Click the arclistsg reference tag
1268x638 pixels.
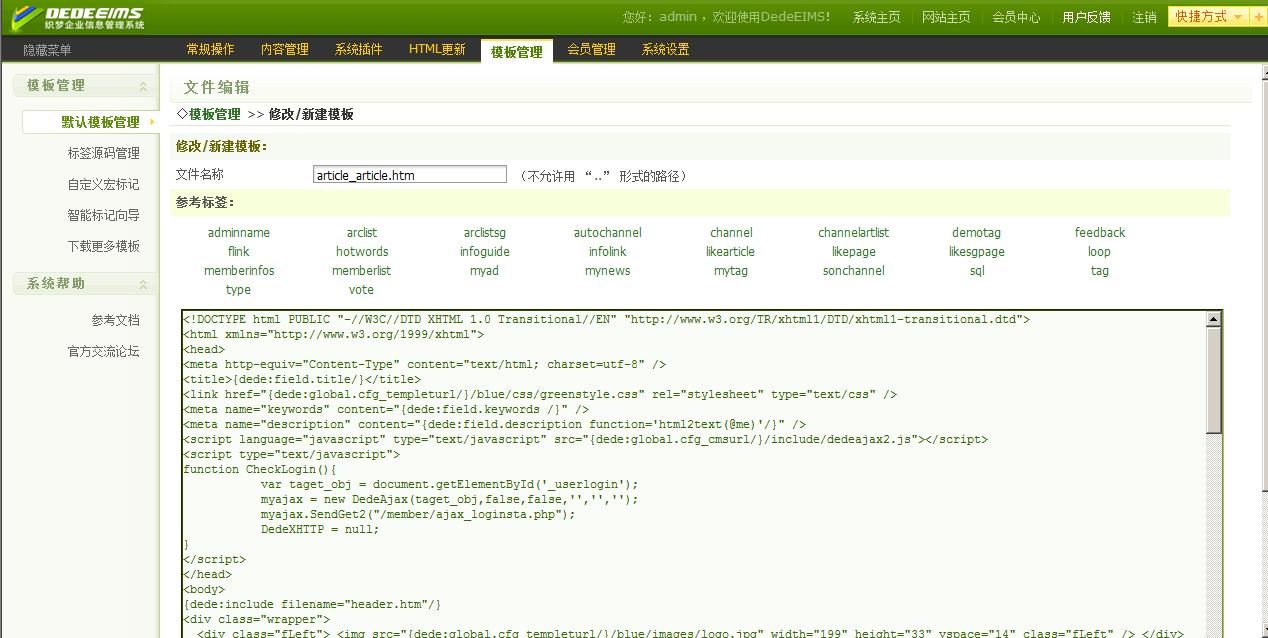(485, 233)
